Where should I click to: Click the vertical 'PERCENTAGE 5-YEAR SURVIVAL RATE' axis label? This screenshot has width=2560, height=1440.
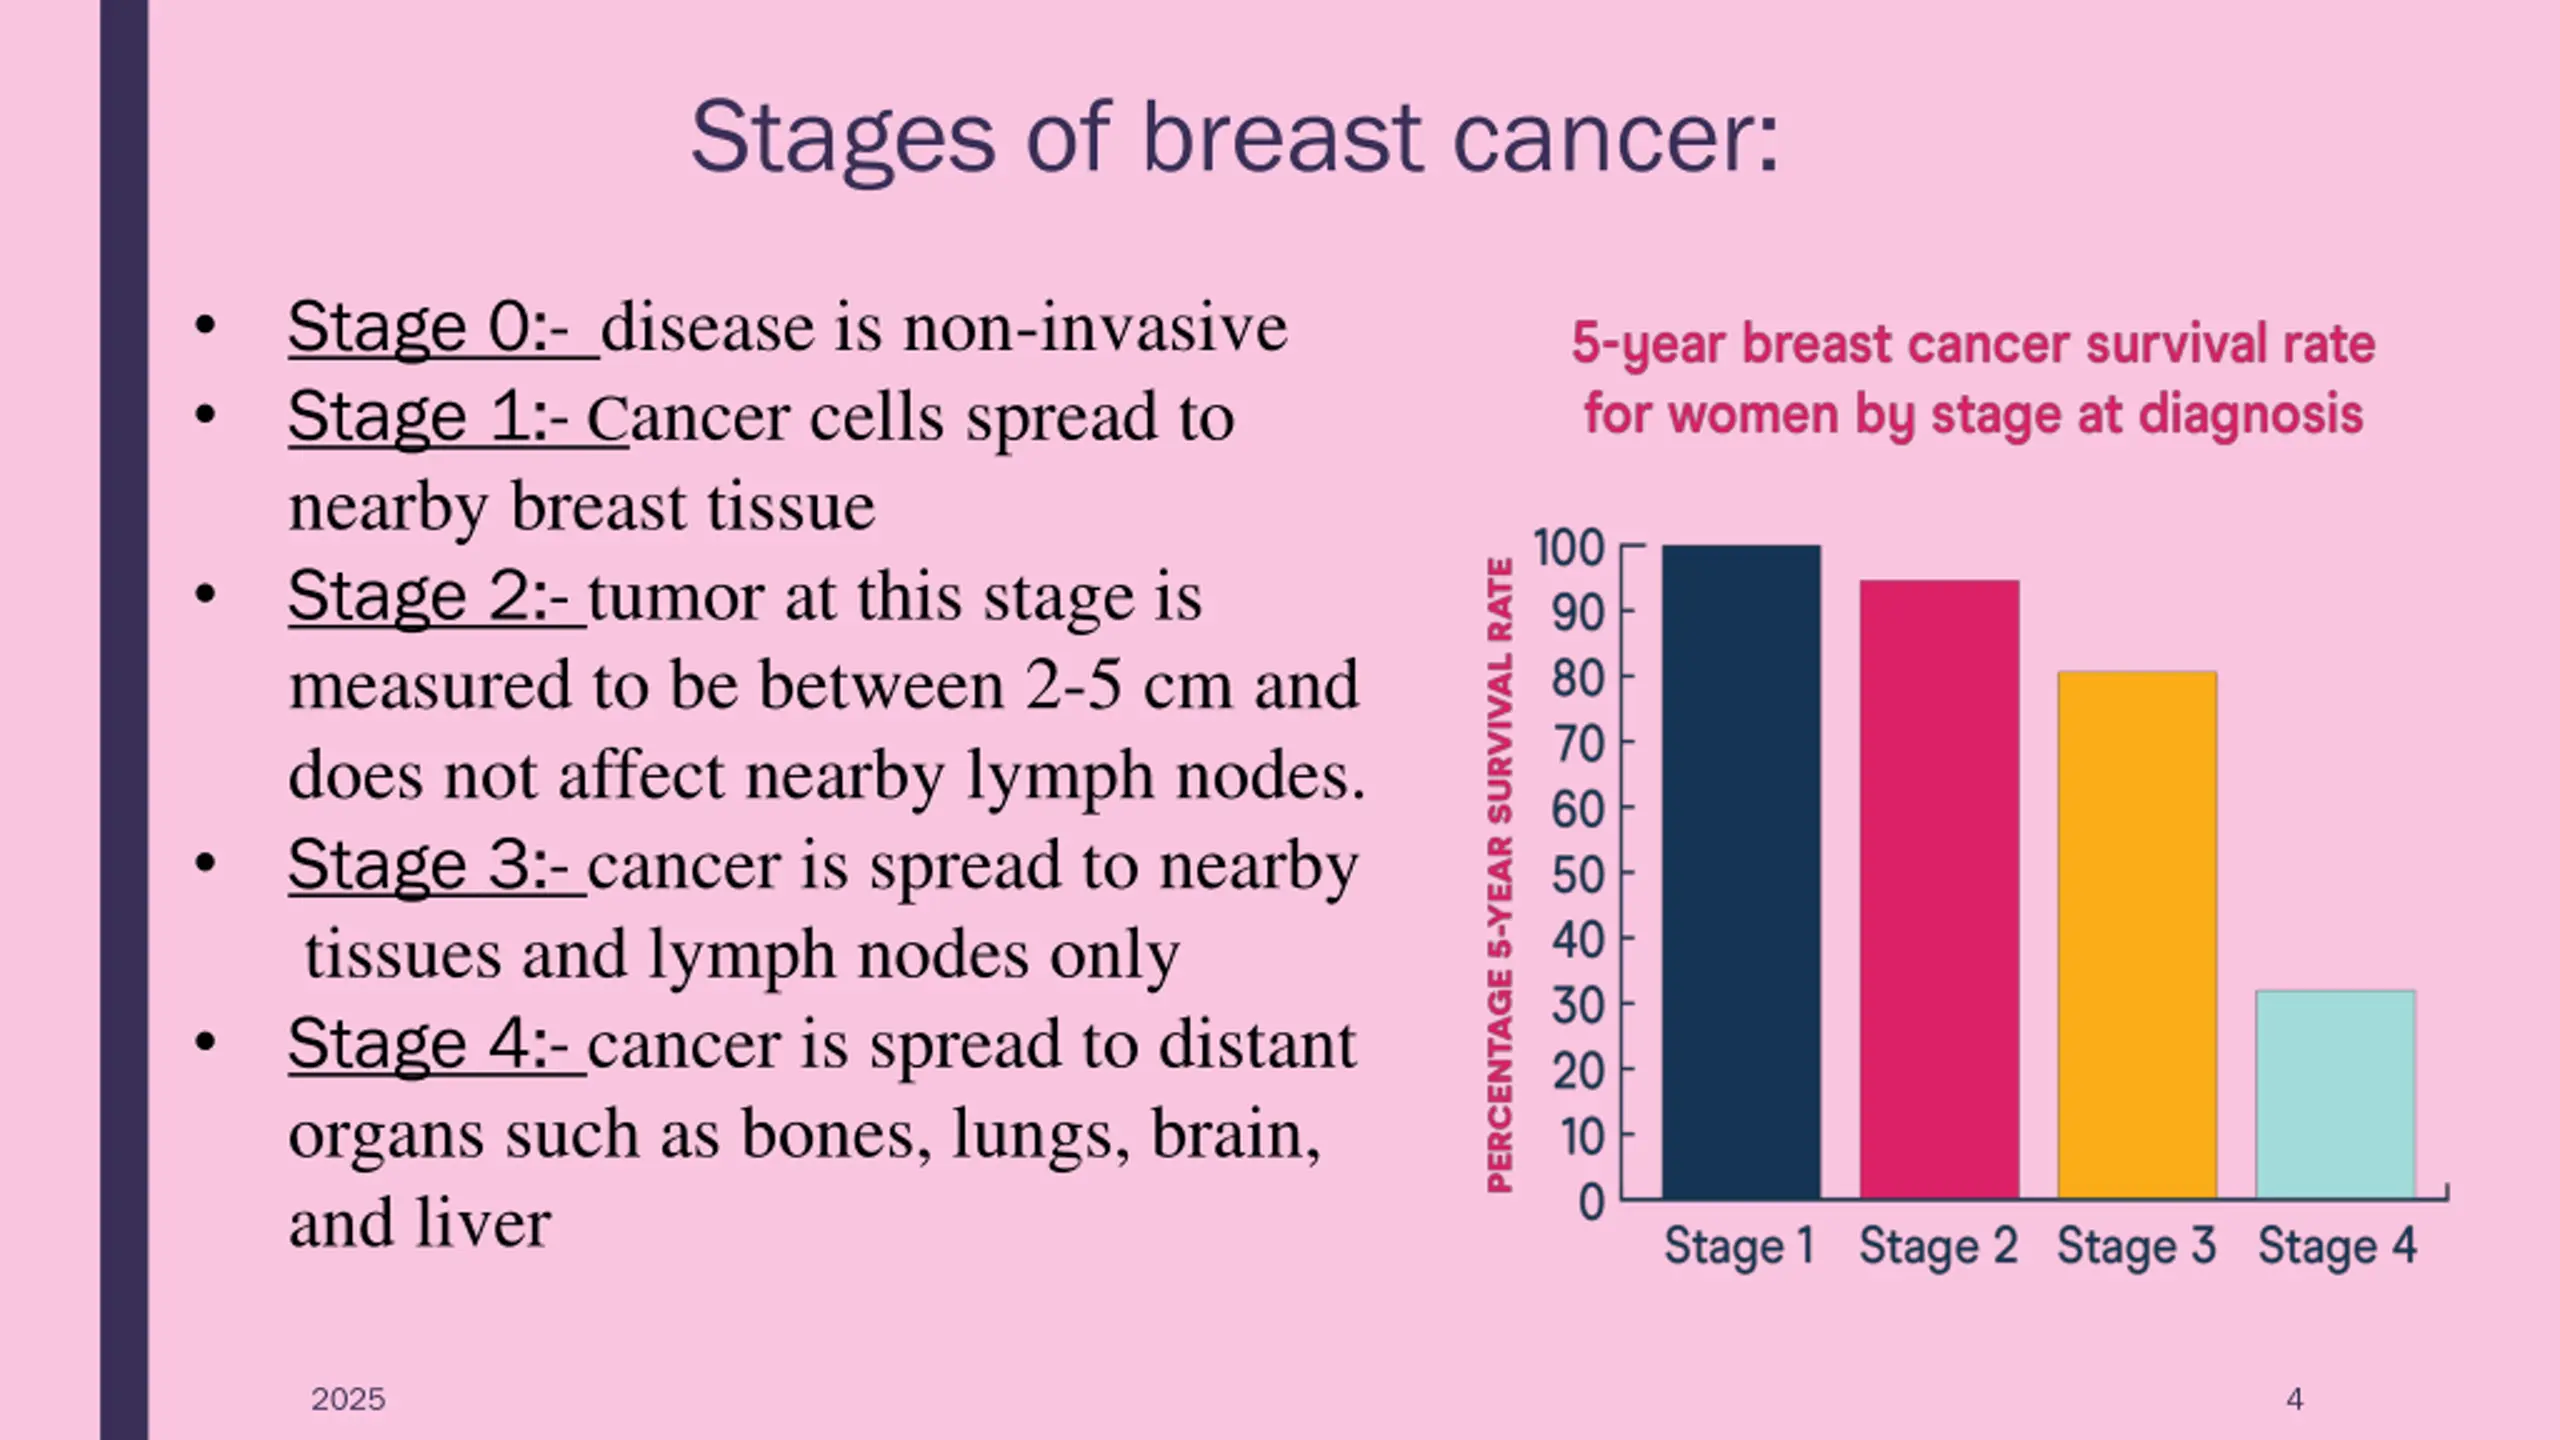pyautogui.click(x=1500, y=875)
